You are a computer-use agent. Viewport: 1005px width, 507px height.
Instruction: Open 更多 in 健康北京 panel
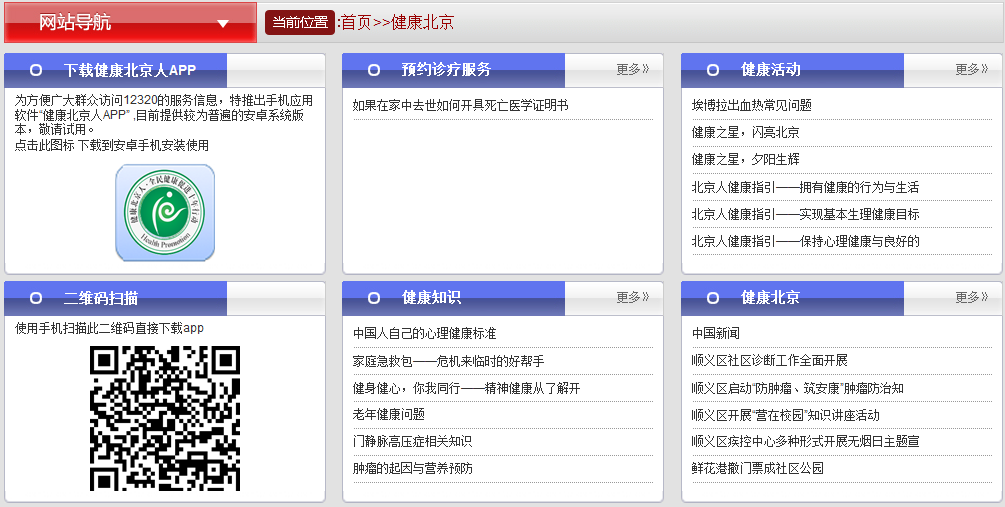[x=972, y=297]
